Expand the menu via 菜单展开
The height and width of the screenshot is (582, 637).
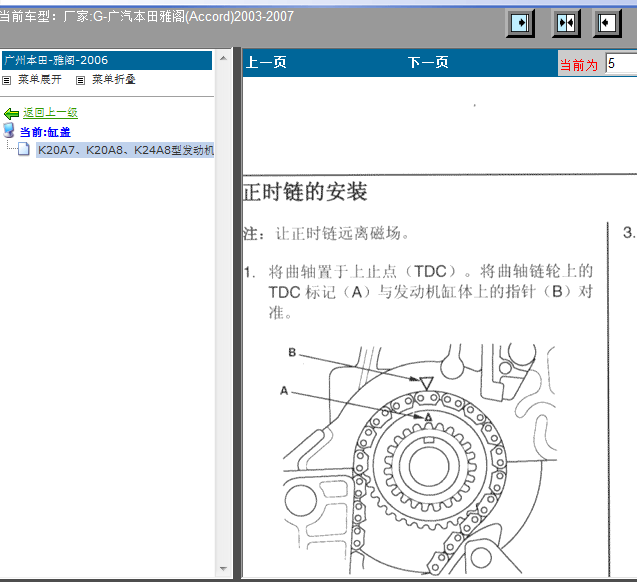click(39, 80)
